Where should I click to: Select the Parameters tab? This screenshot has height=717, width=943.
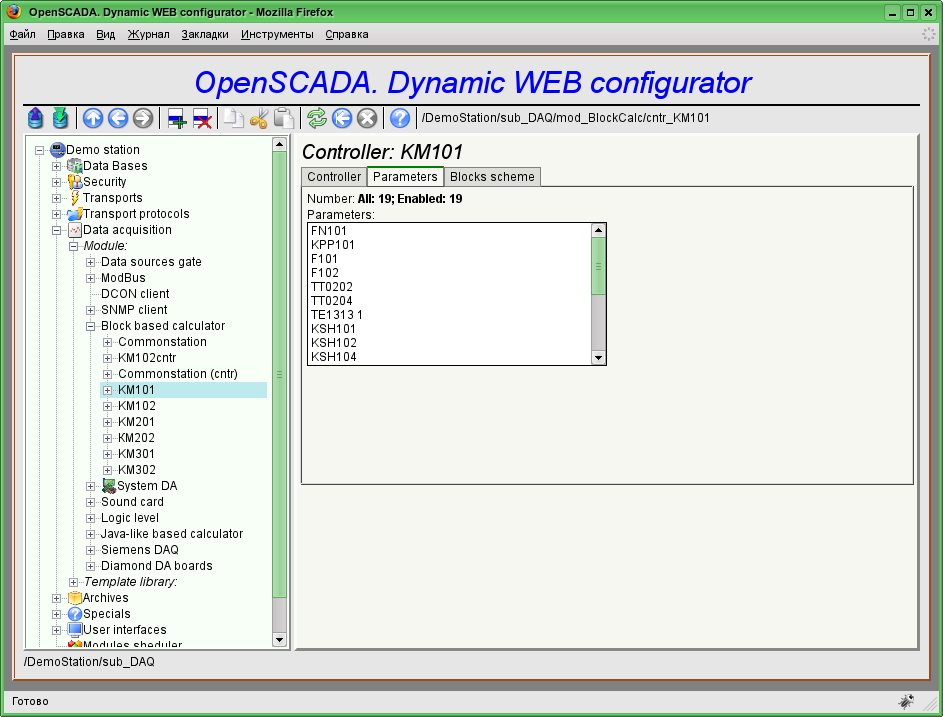click(405, 176)
